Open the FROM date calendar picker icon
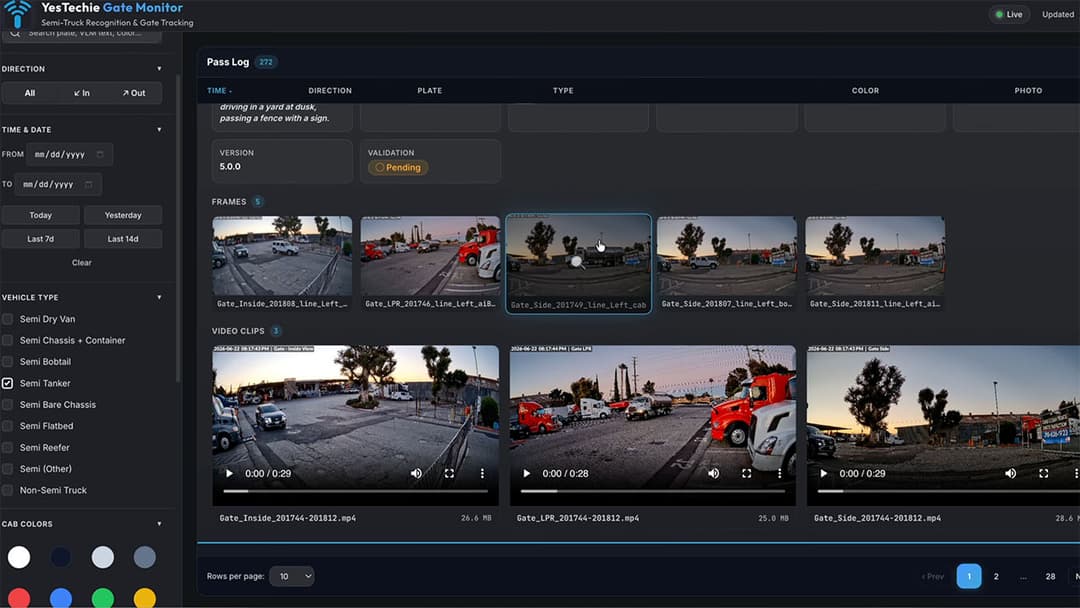This screenshot has height=608, width=1080. 100,154
